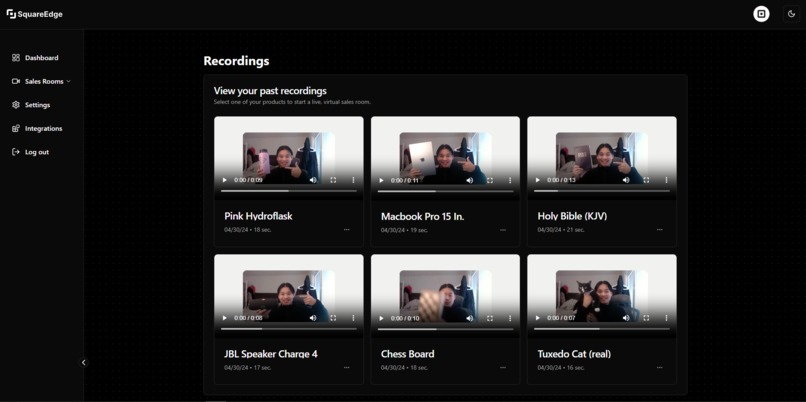Open the Macbook Pro card ellipsis menu

point(503,230)
